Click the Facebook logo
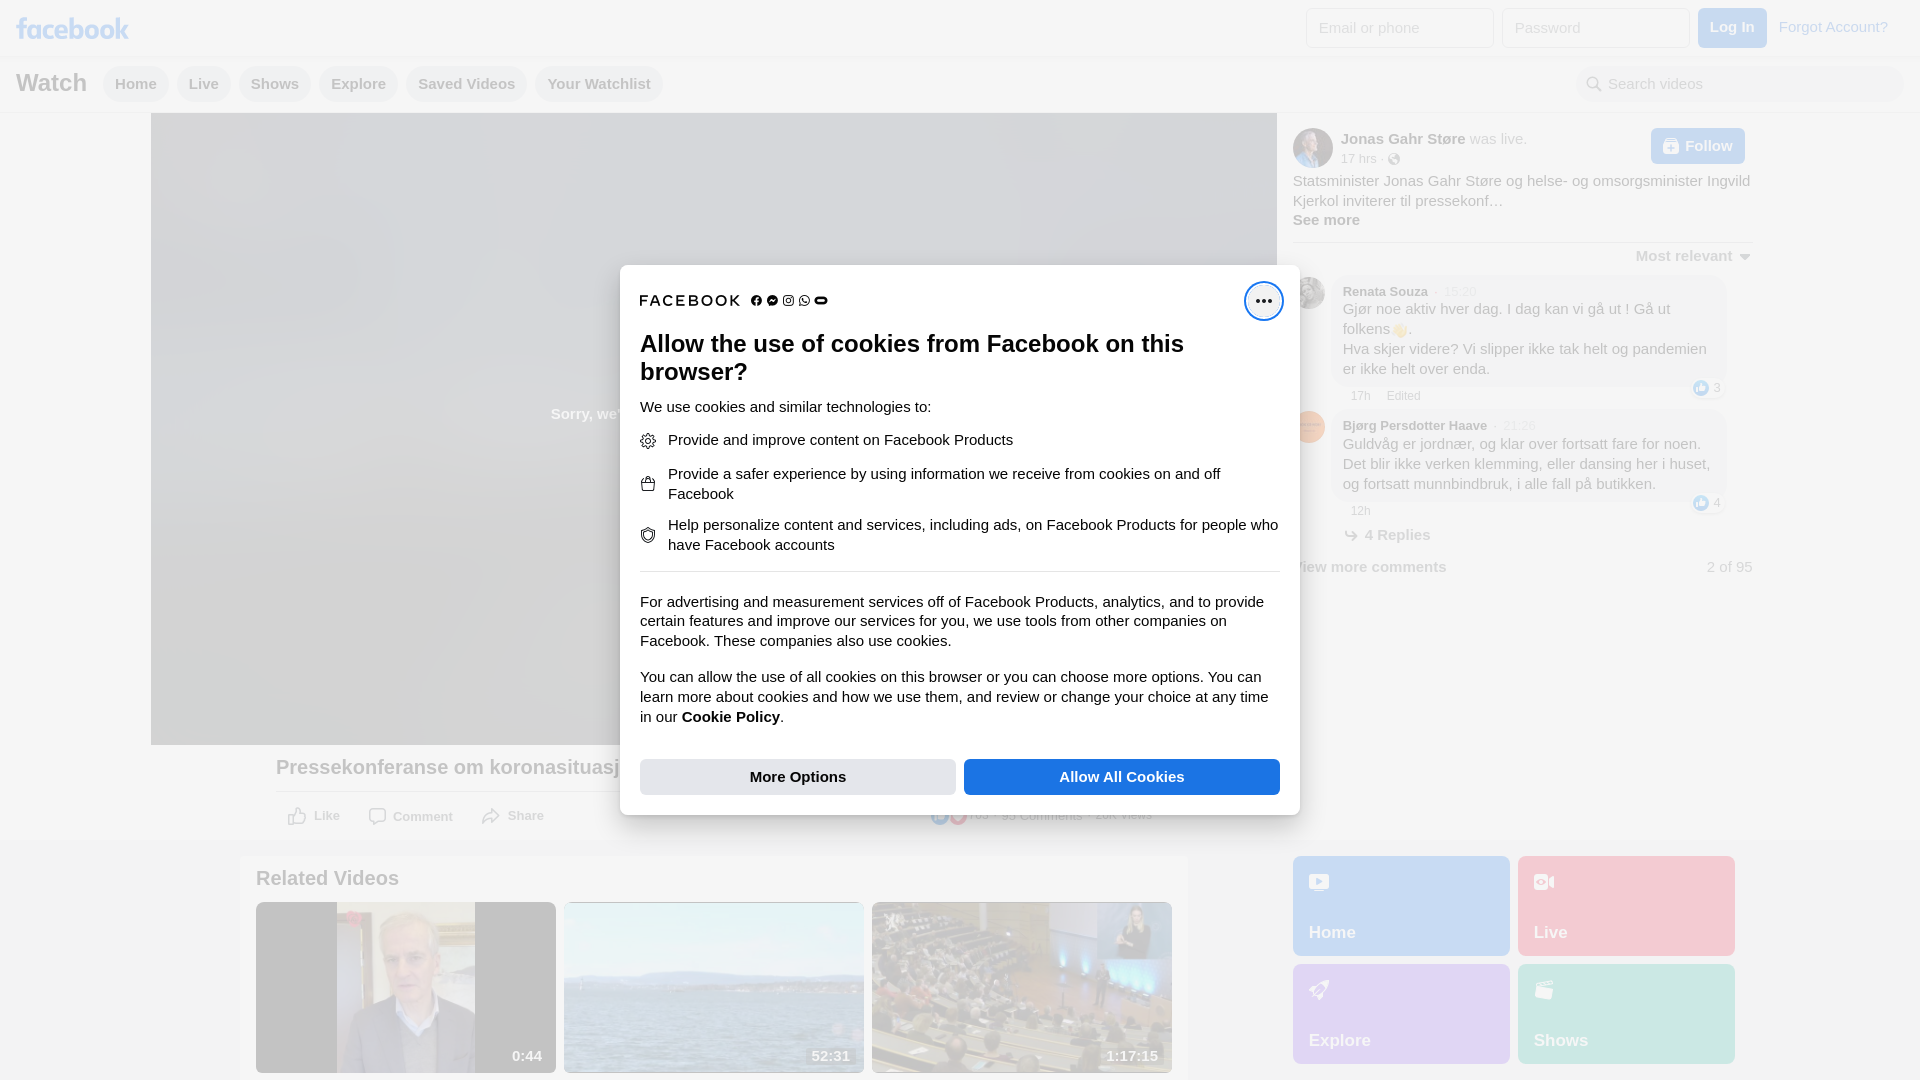Image resolution: width=1920 pixels, height=1080 pixels. click(x=72, y=28)
